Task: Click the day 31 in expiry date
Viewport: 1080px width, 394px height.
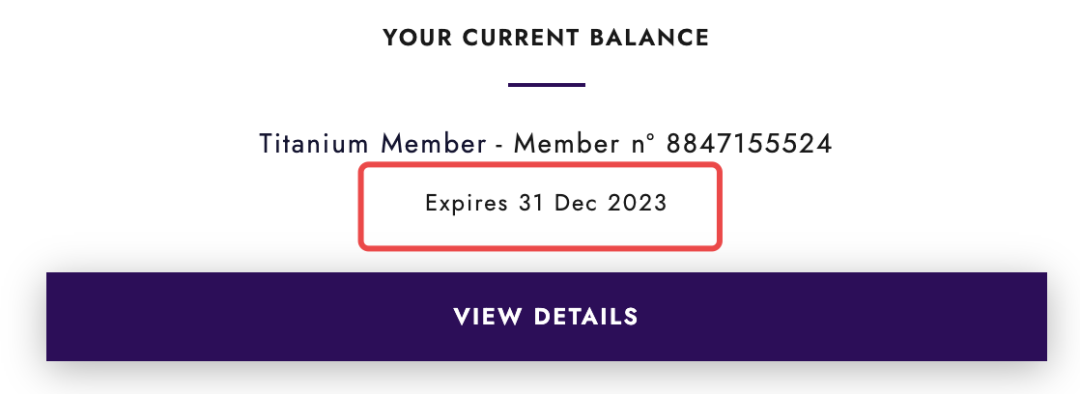Action: click(531, 203)
